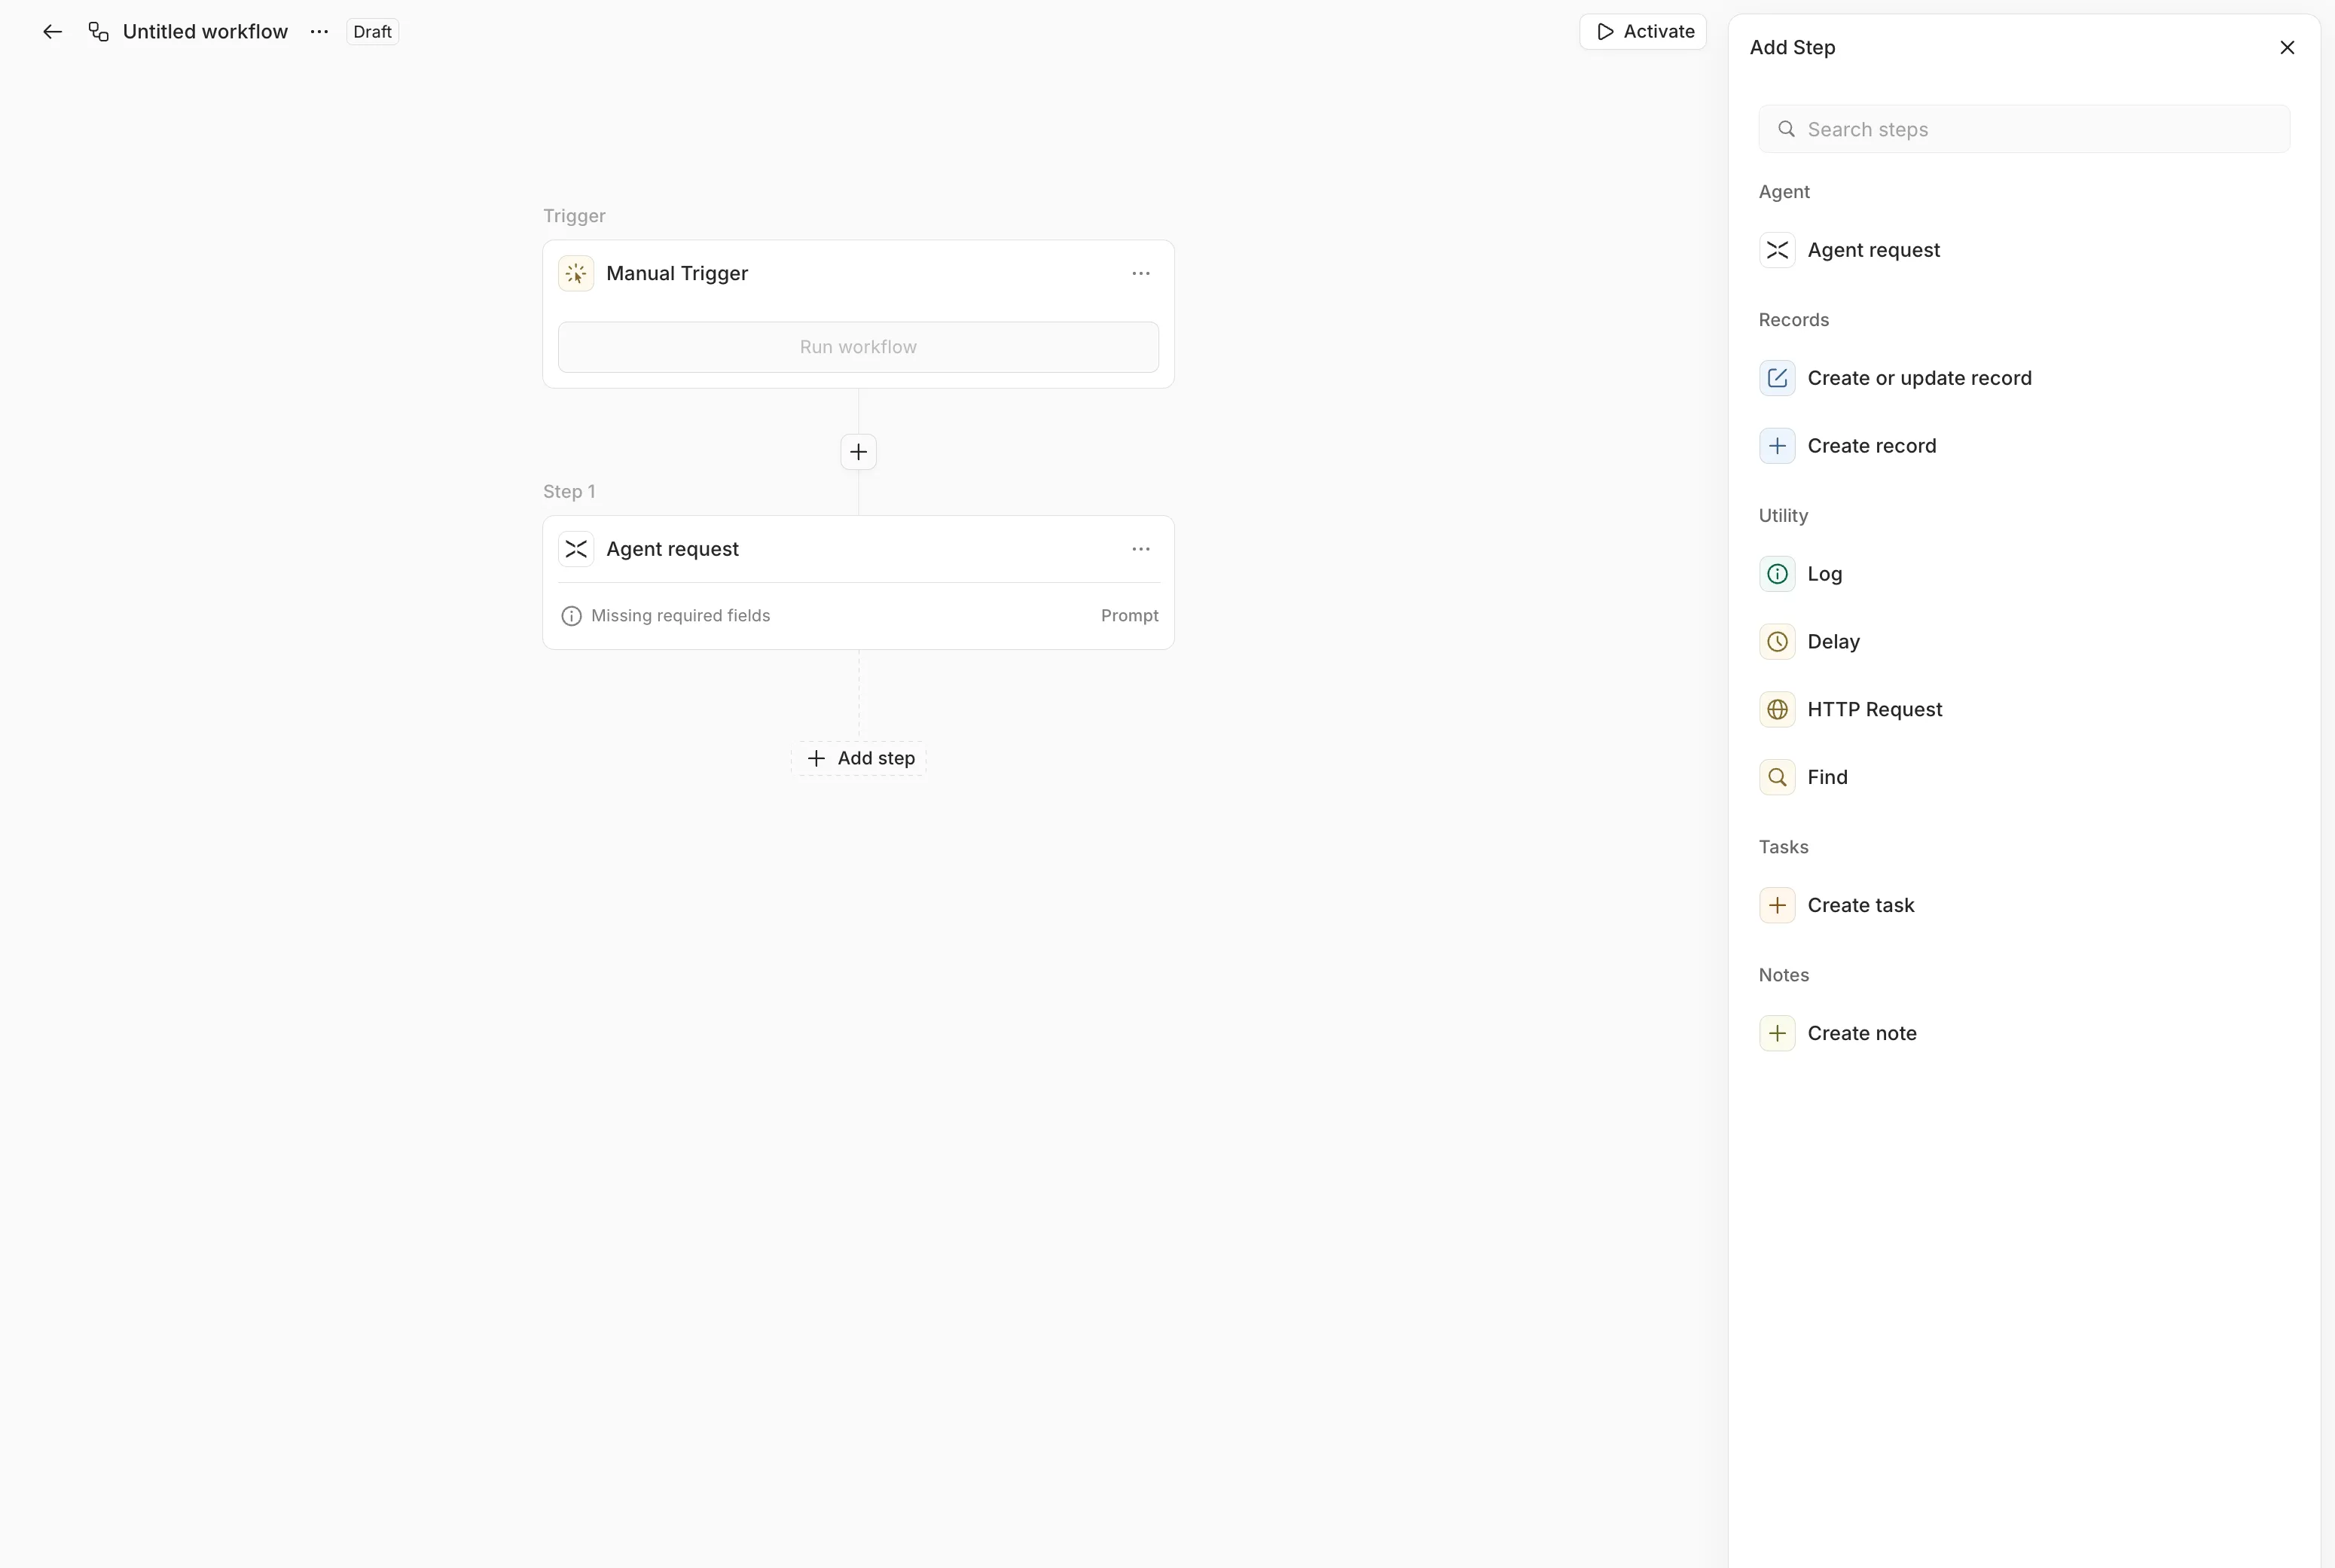Open the workflow title ellipsis menu
Screen dimensions: 2335x1568
[x=318, y=31]
